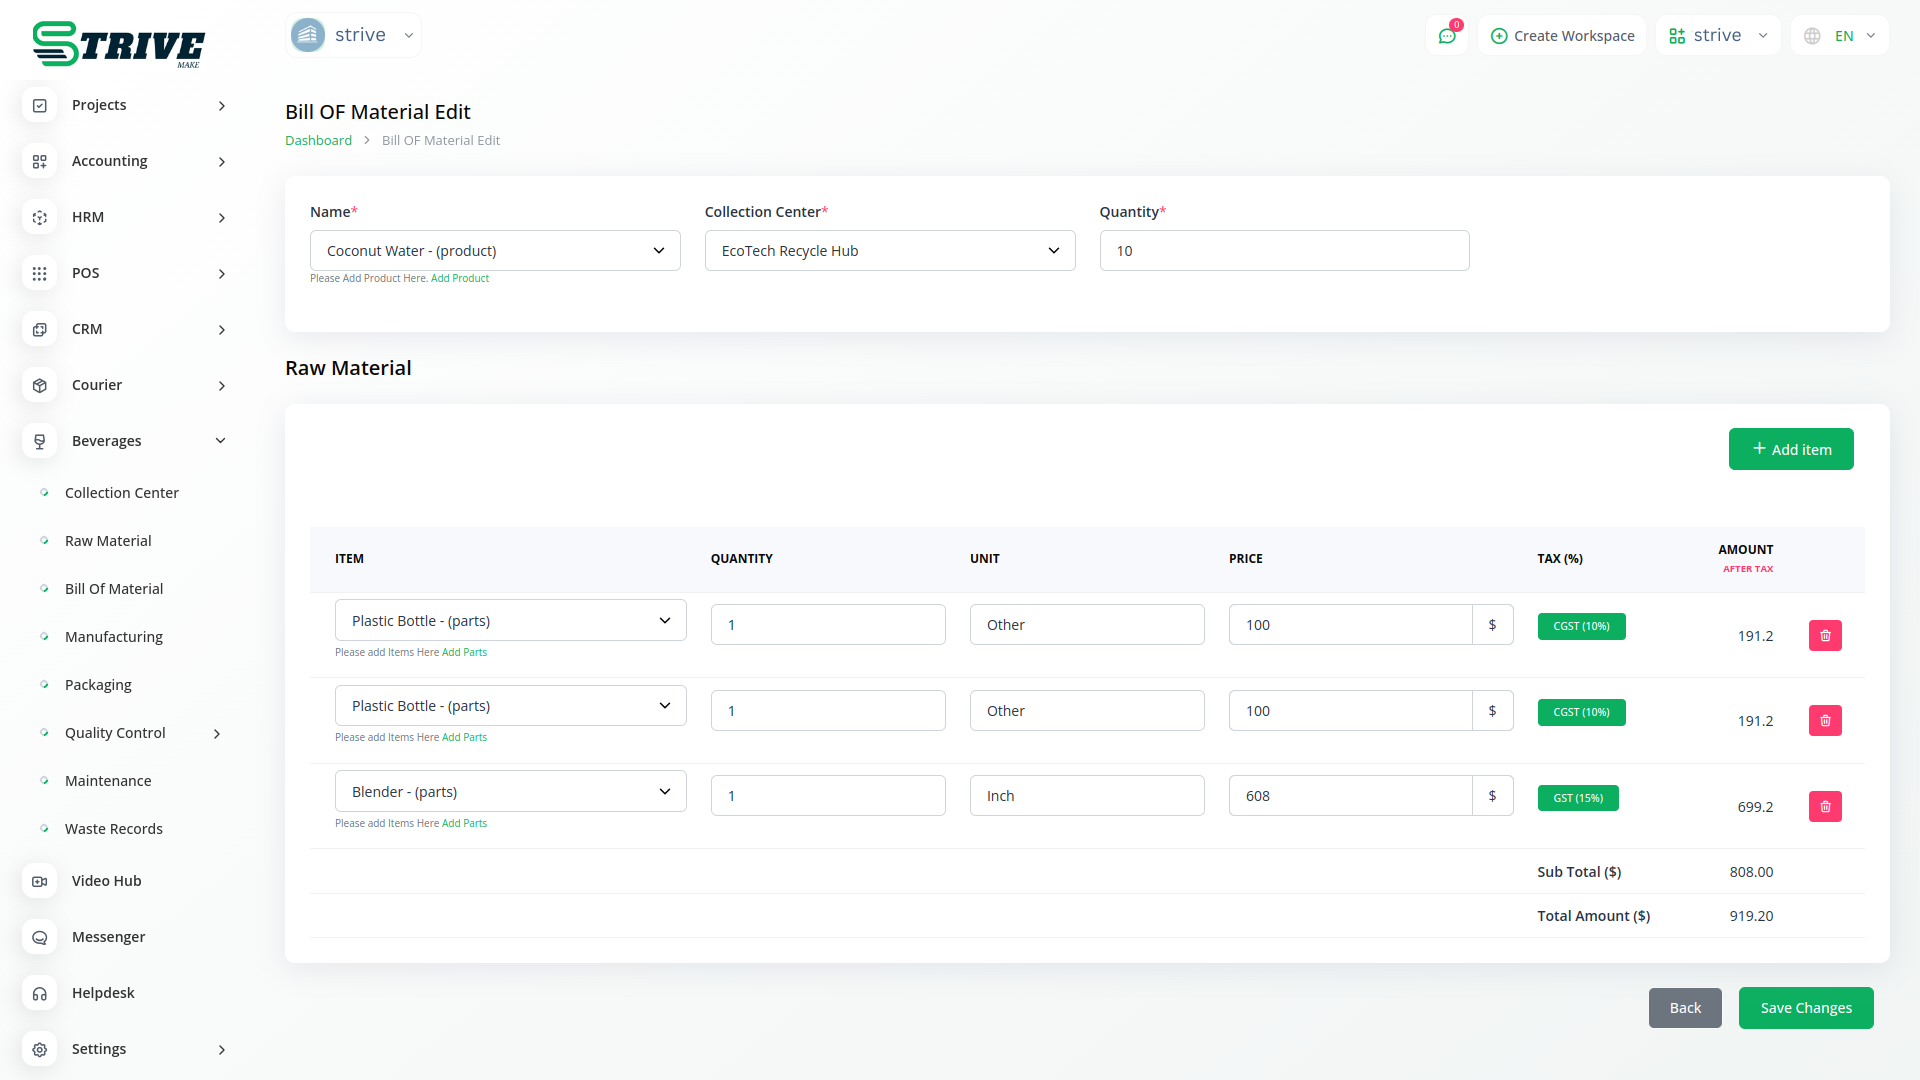Go to Waste Records menu item
1920x1080 pixels.
click(x=114, y=829)
